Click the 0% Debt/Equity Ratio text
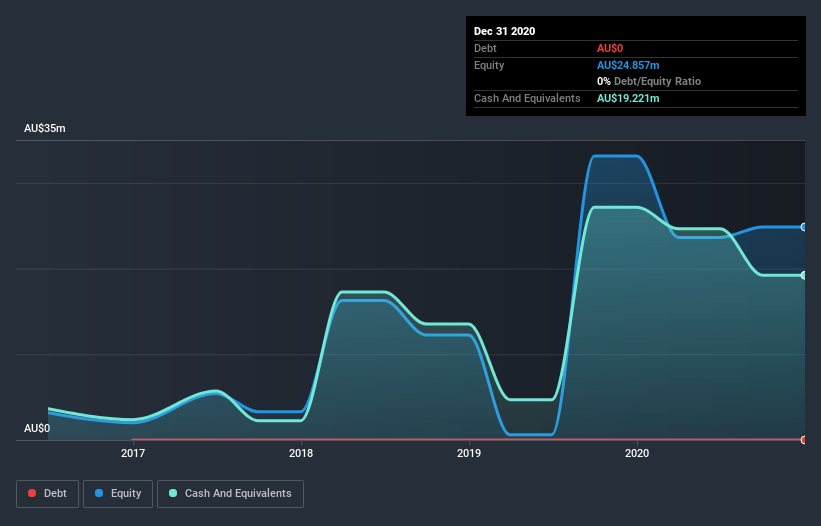This screenshot has height=526, width=821. (649, 81)
